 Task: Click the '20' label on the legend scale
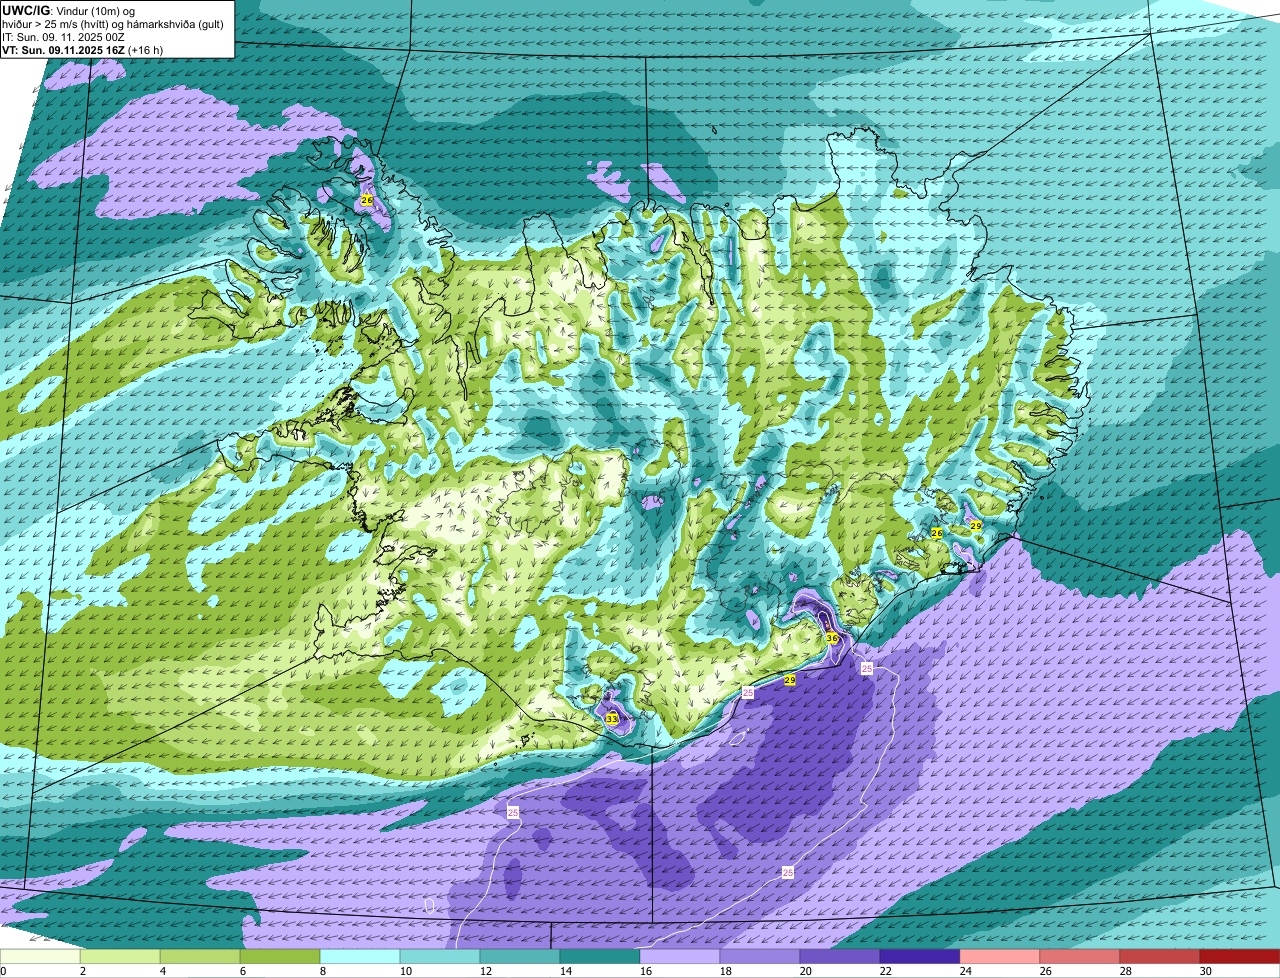point(806,972)
